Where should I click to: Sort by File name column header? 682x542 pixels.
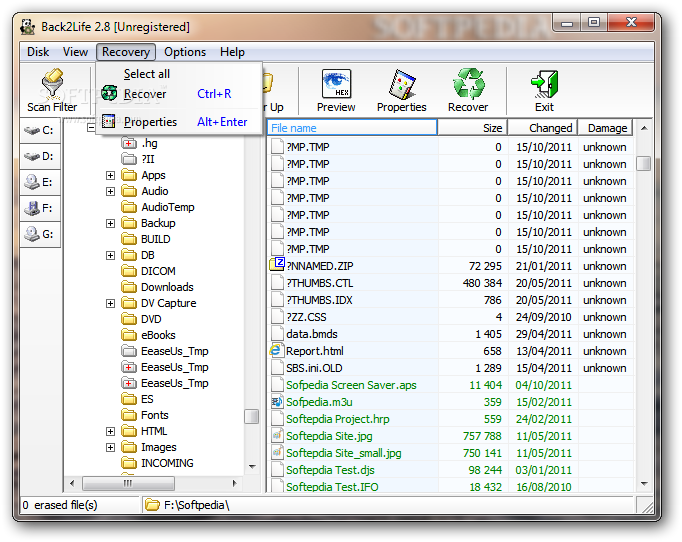[352, 127]
